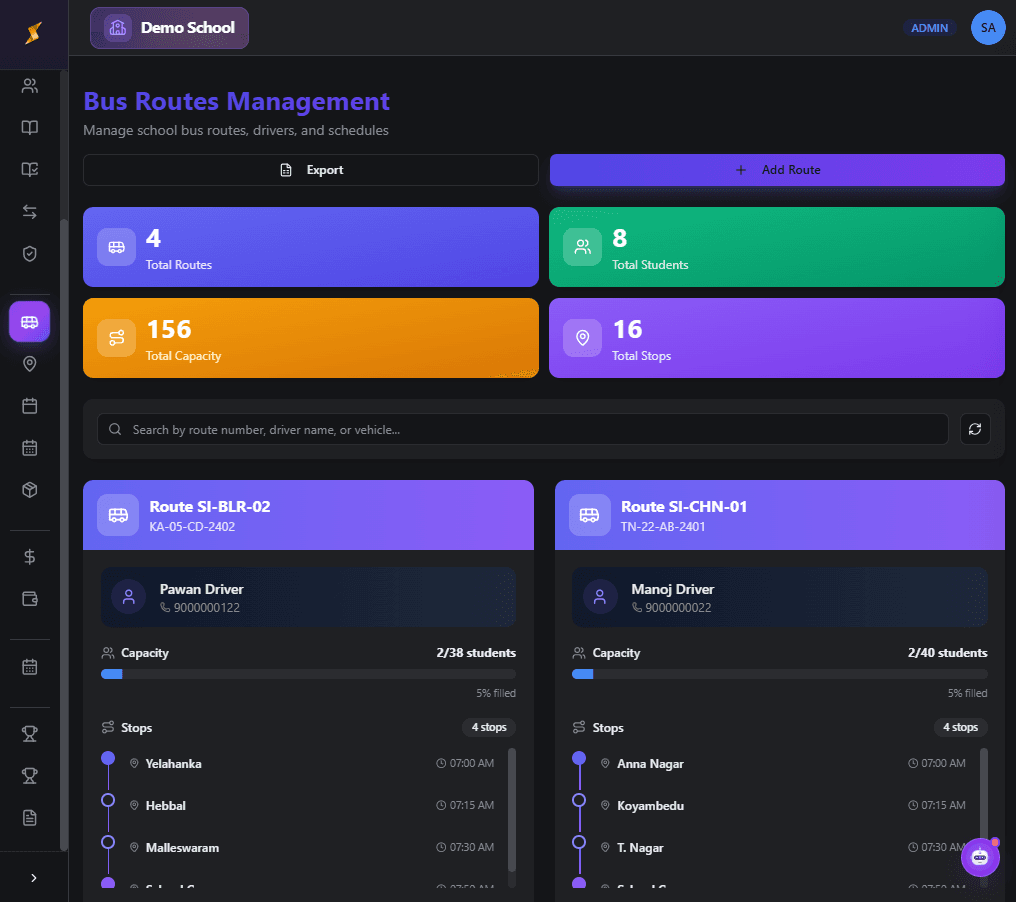Click the Total Students stat card

coord(777,247)
